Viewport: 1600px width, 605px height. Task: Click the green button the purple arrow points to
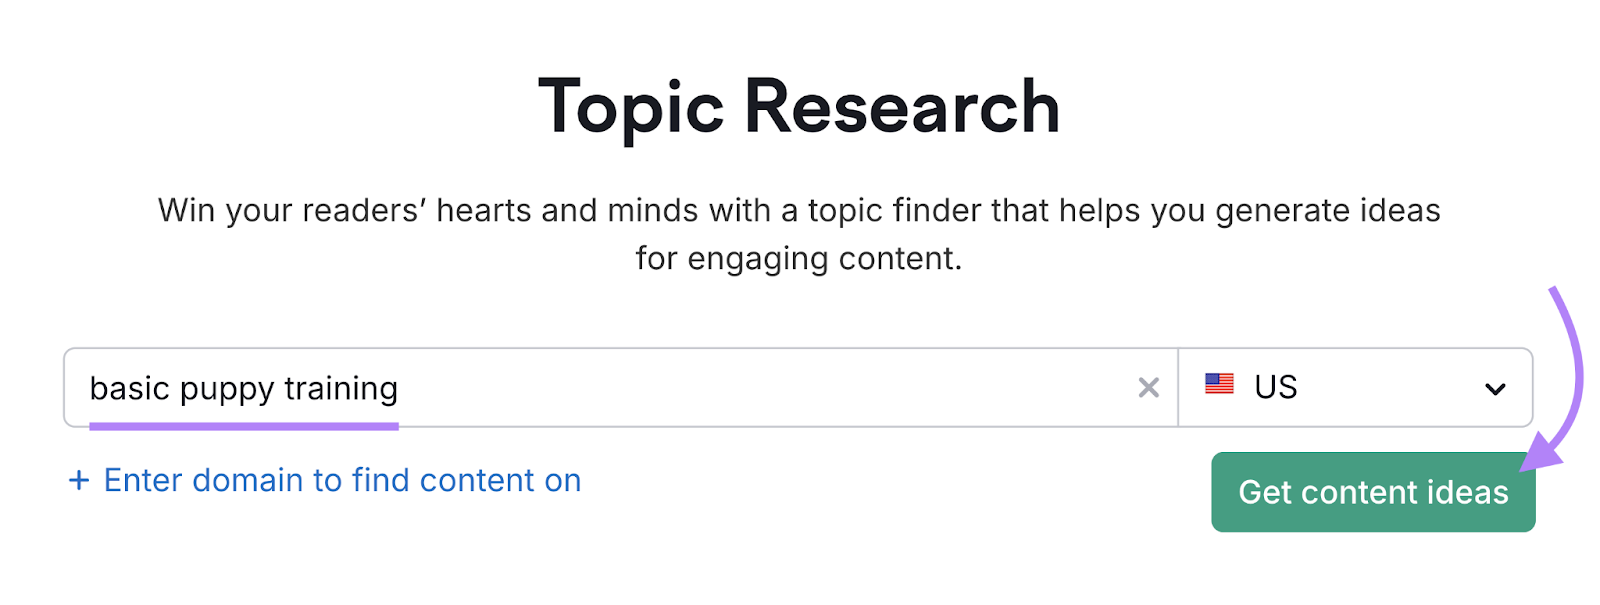coord(1372,492)
